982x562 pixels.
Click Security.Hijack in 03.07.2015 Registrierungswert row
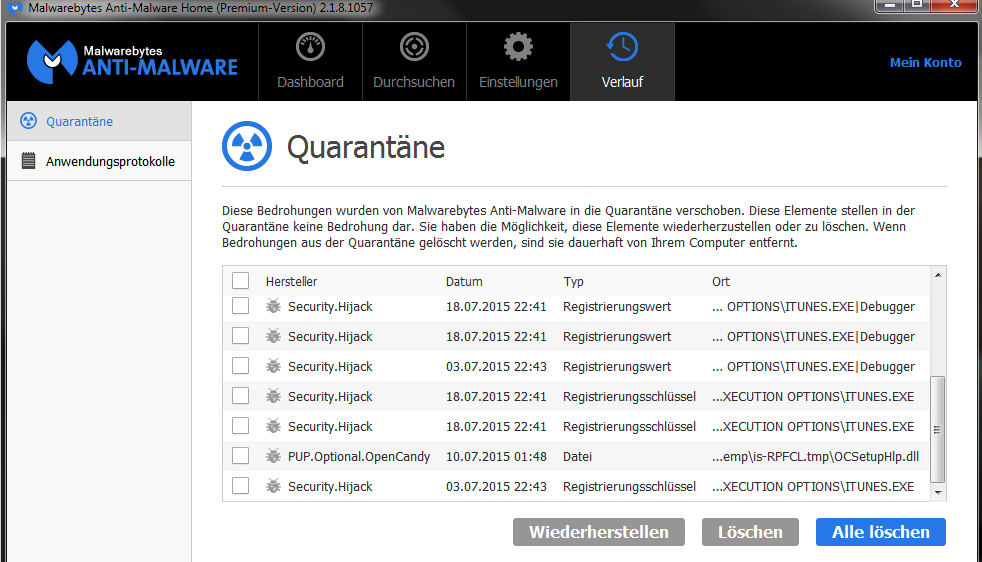coord(330,367)
